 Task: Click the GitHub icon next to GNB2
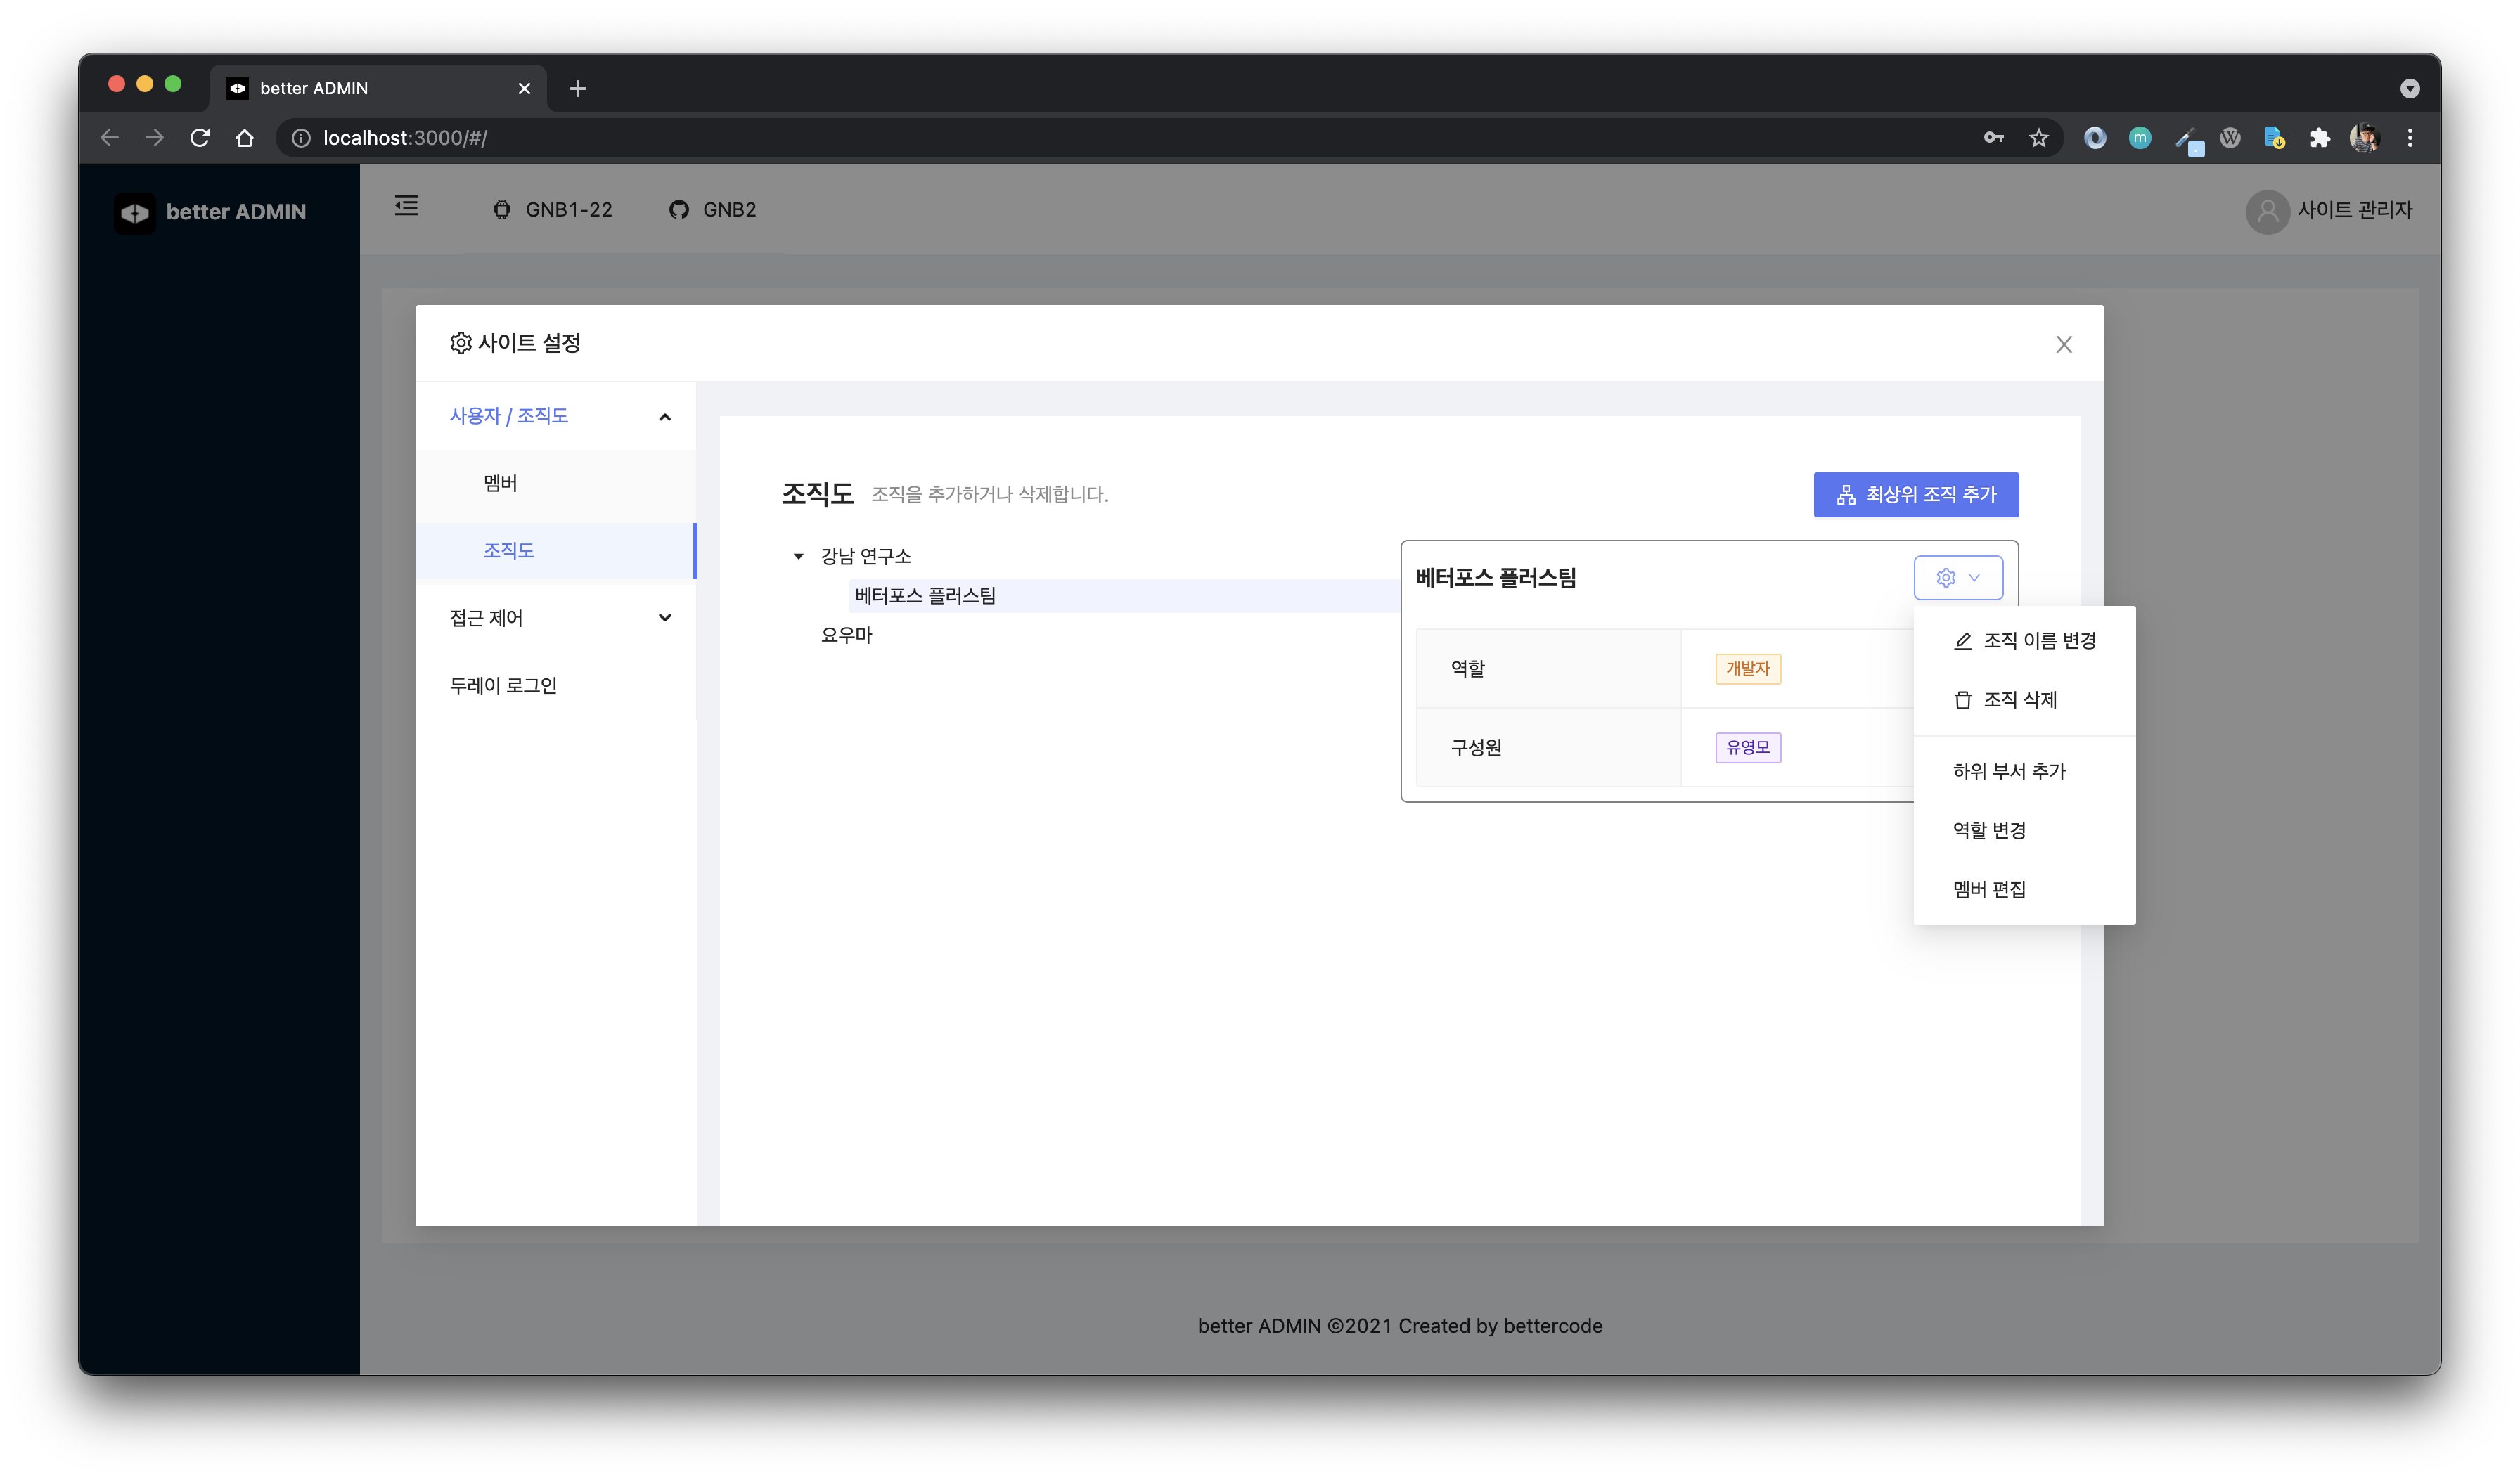tap(679, 210)
